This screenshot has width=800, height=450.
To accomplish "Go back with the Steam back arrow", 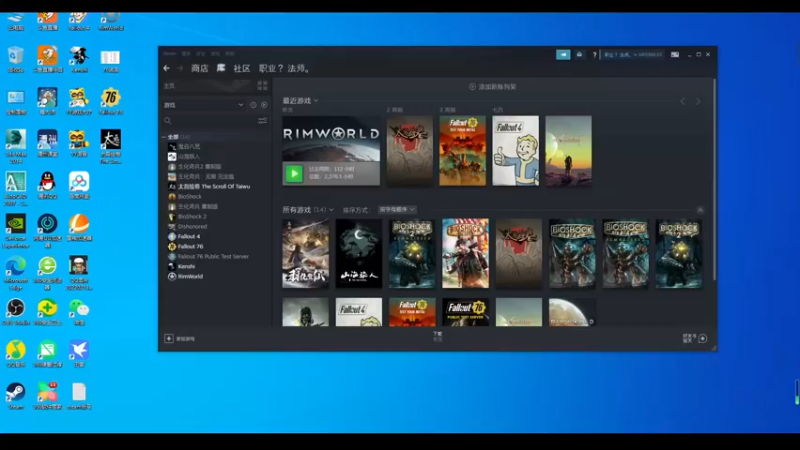I will [166, 68].
